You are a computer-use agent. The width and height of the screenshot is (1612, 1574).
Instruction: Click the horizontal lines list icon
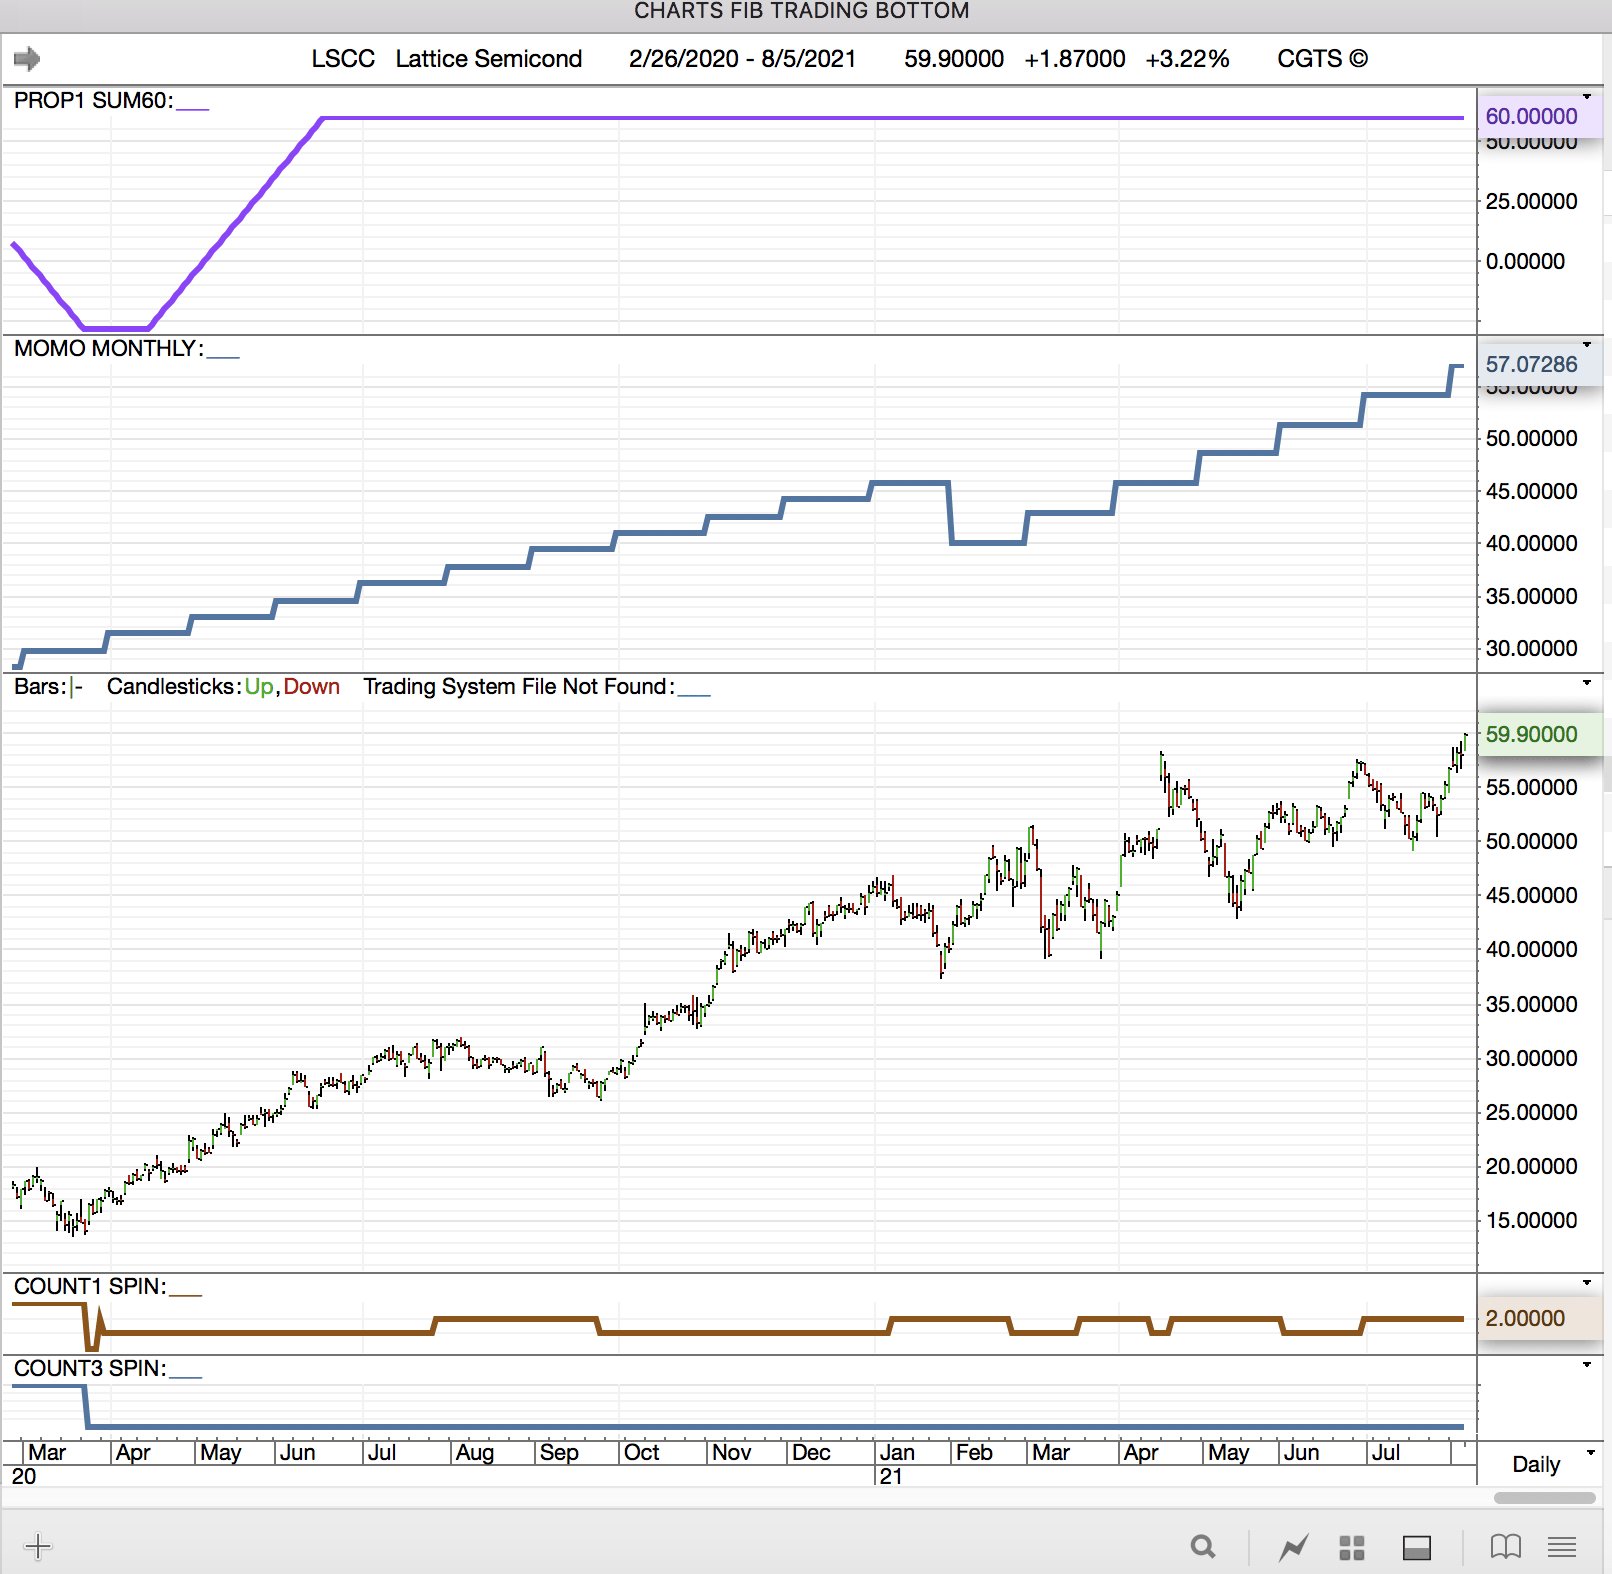tap(1561, 1548)
